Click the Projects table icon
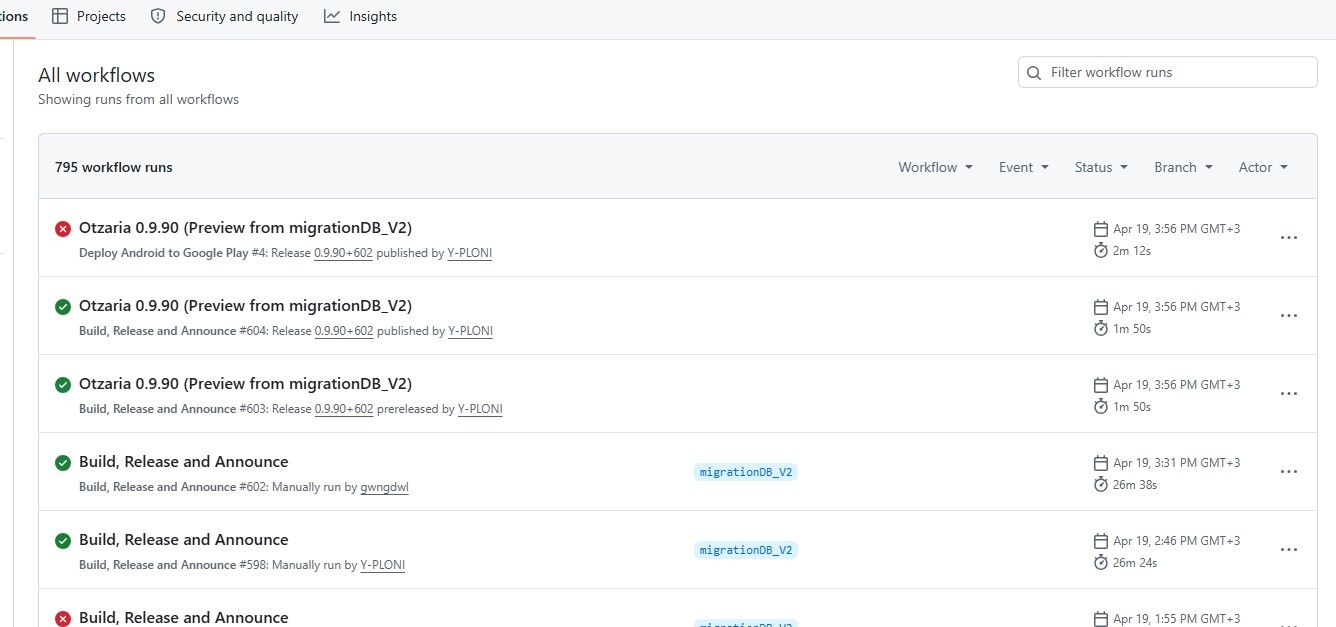 click(60, 16)
